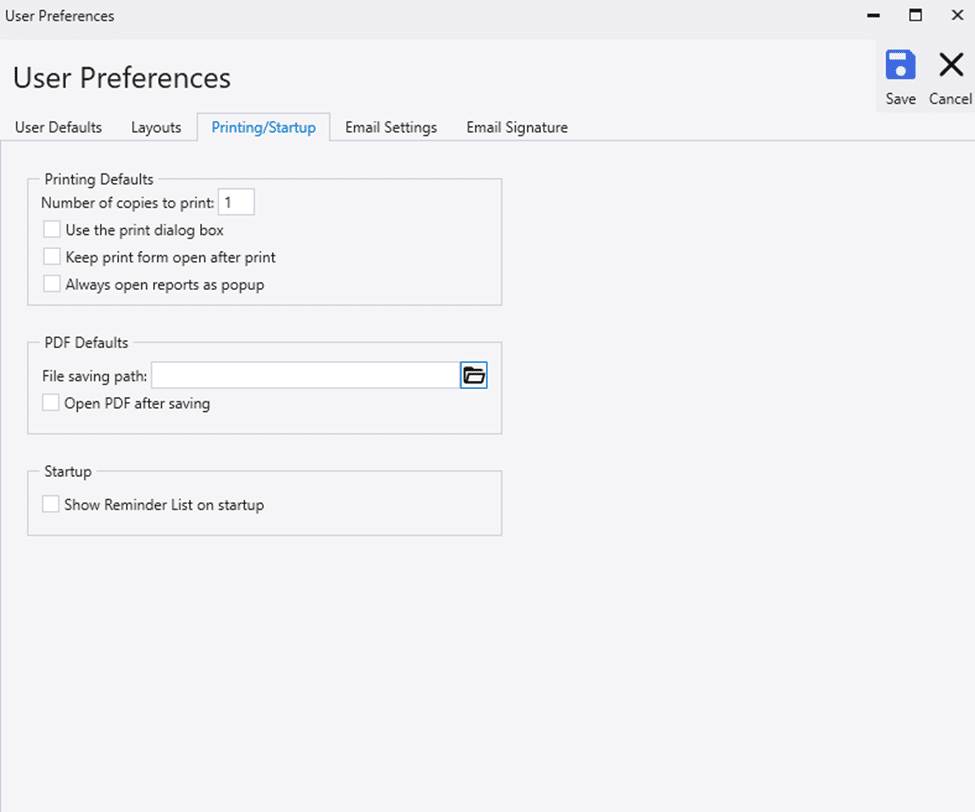
Task: Click the Number of copies field
Action: pyautogui.click(x=236, y=202)
